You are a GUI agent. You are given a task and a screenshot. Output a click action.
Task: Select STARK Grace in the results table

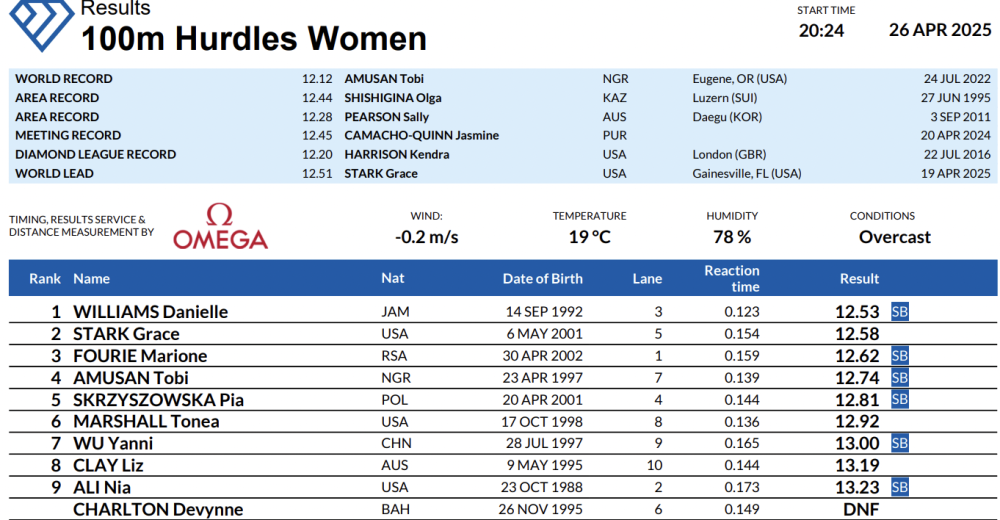pyautogui.click(x=127, y=334)
